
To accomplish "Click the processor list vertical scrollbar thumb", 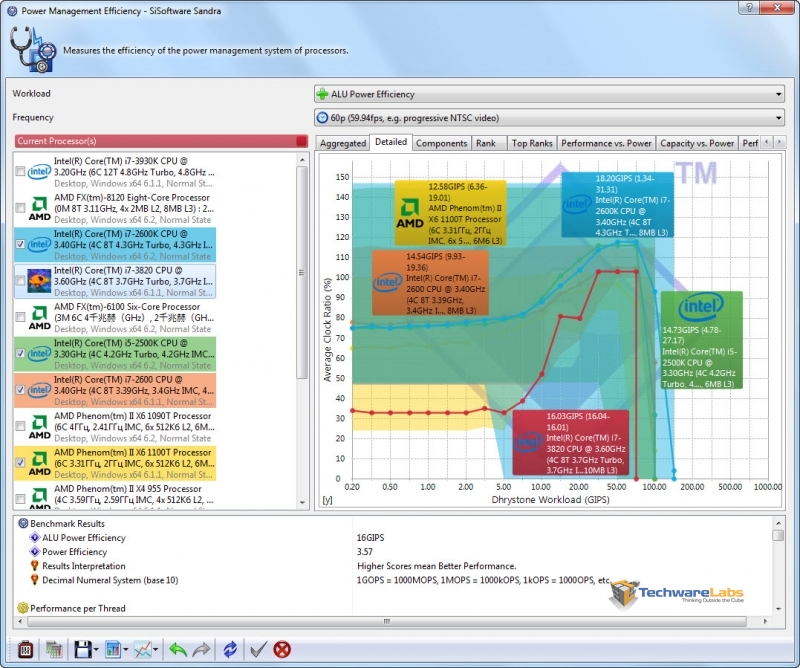I will point(302,272).
